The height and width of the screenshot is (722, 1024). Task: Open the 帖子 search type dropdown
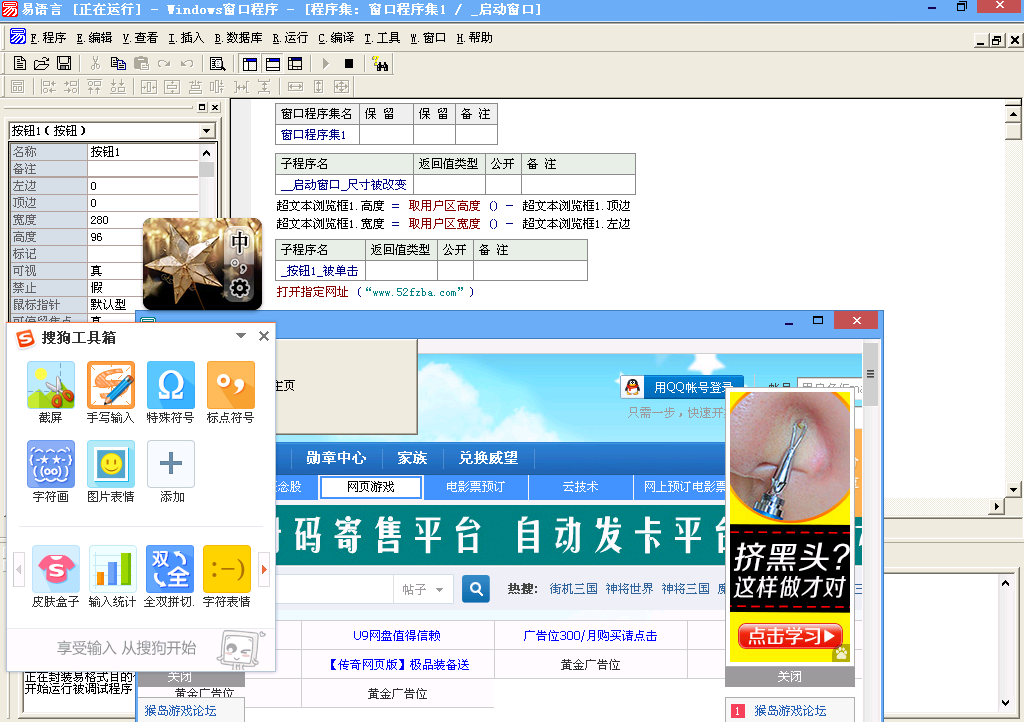click(423, 589)
